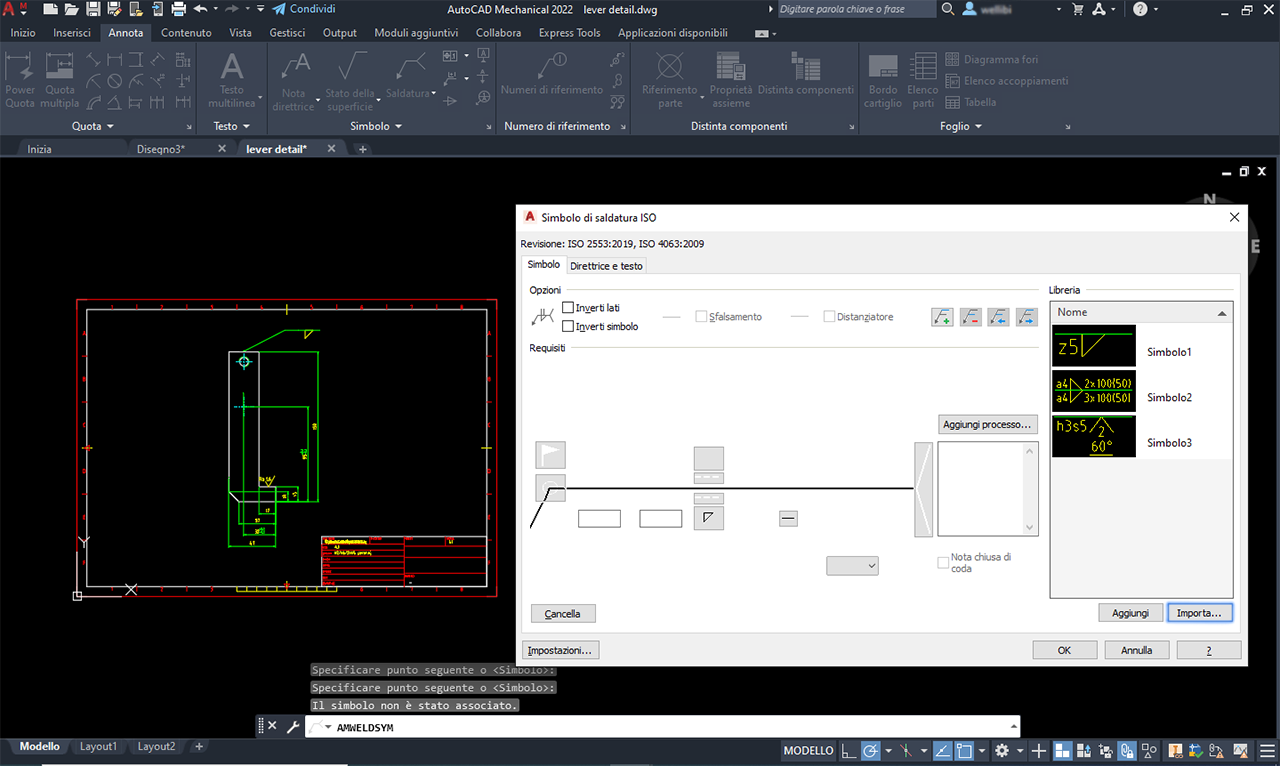
Task: Select the Quota multipla tool
Action: point(60,80)
